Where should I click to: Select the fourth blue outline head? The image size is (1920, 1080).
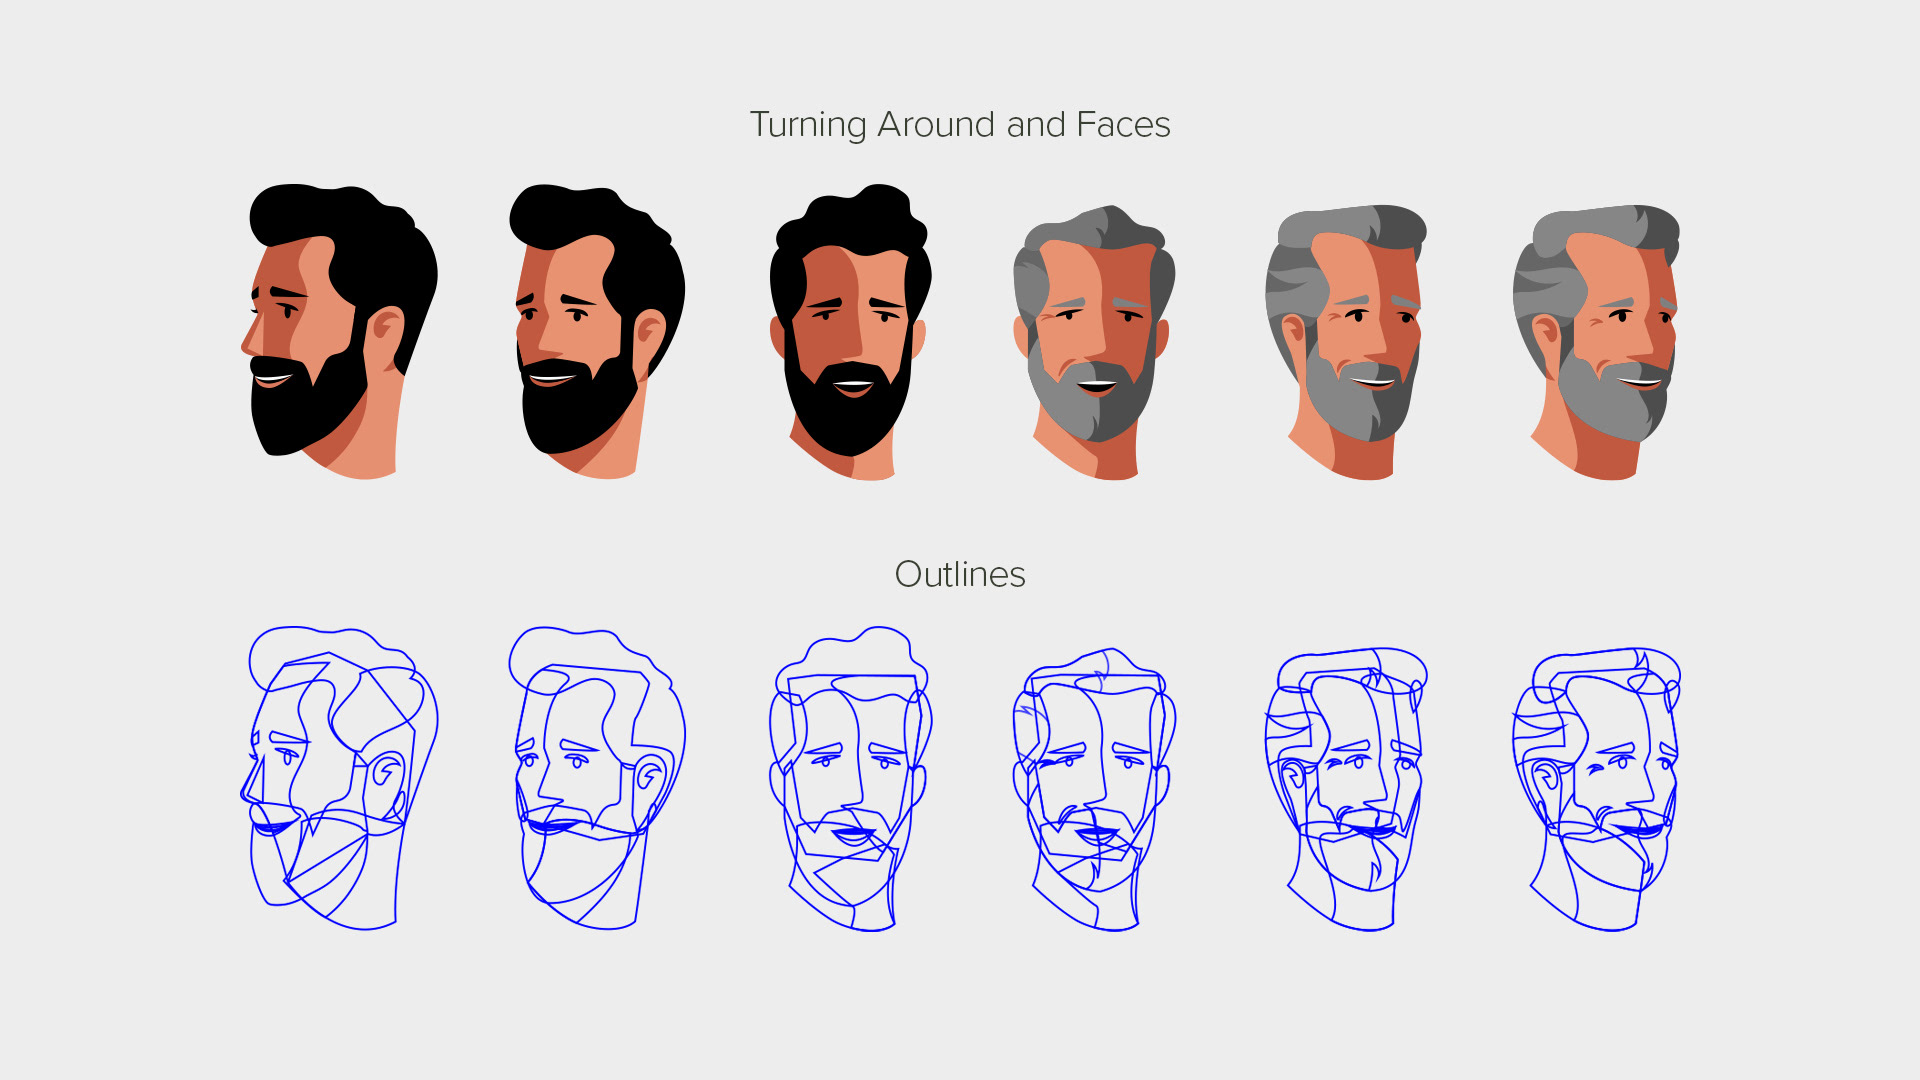click(1094, 790)
